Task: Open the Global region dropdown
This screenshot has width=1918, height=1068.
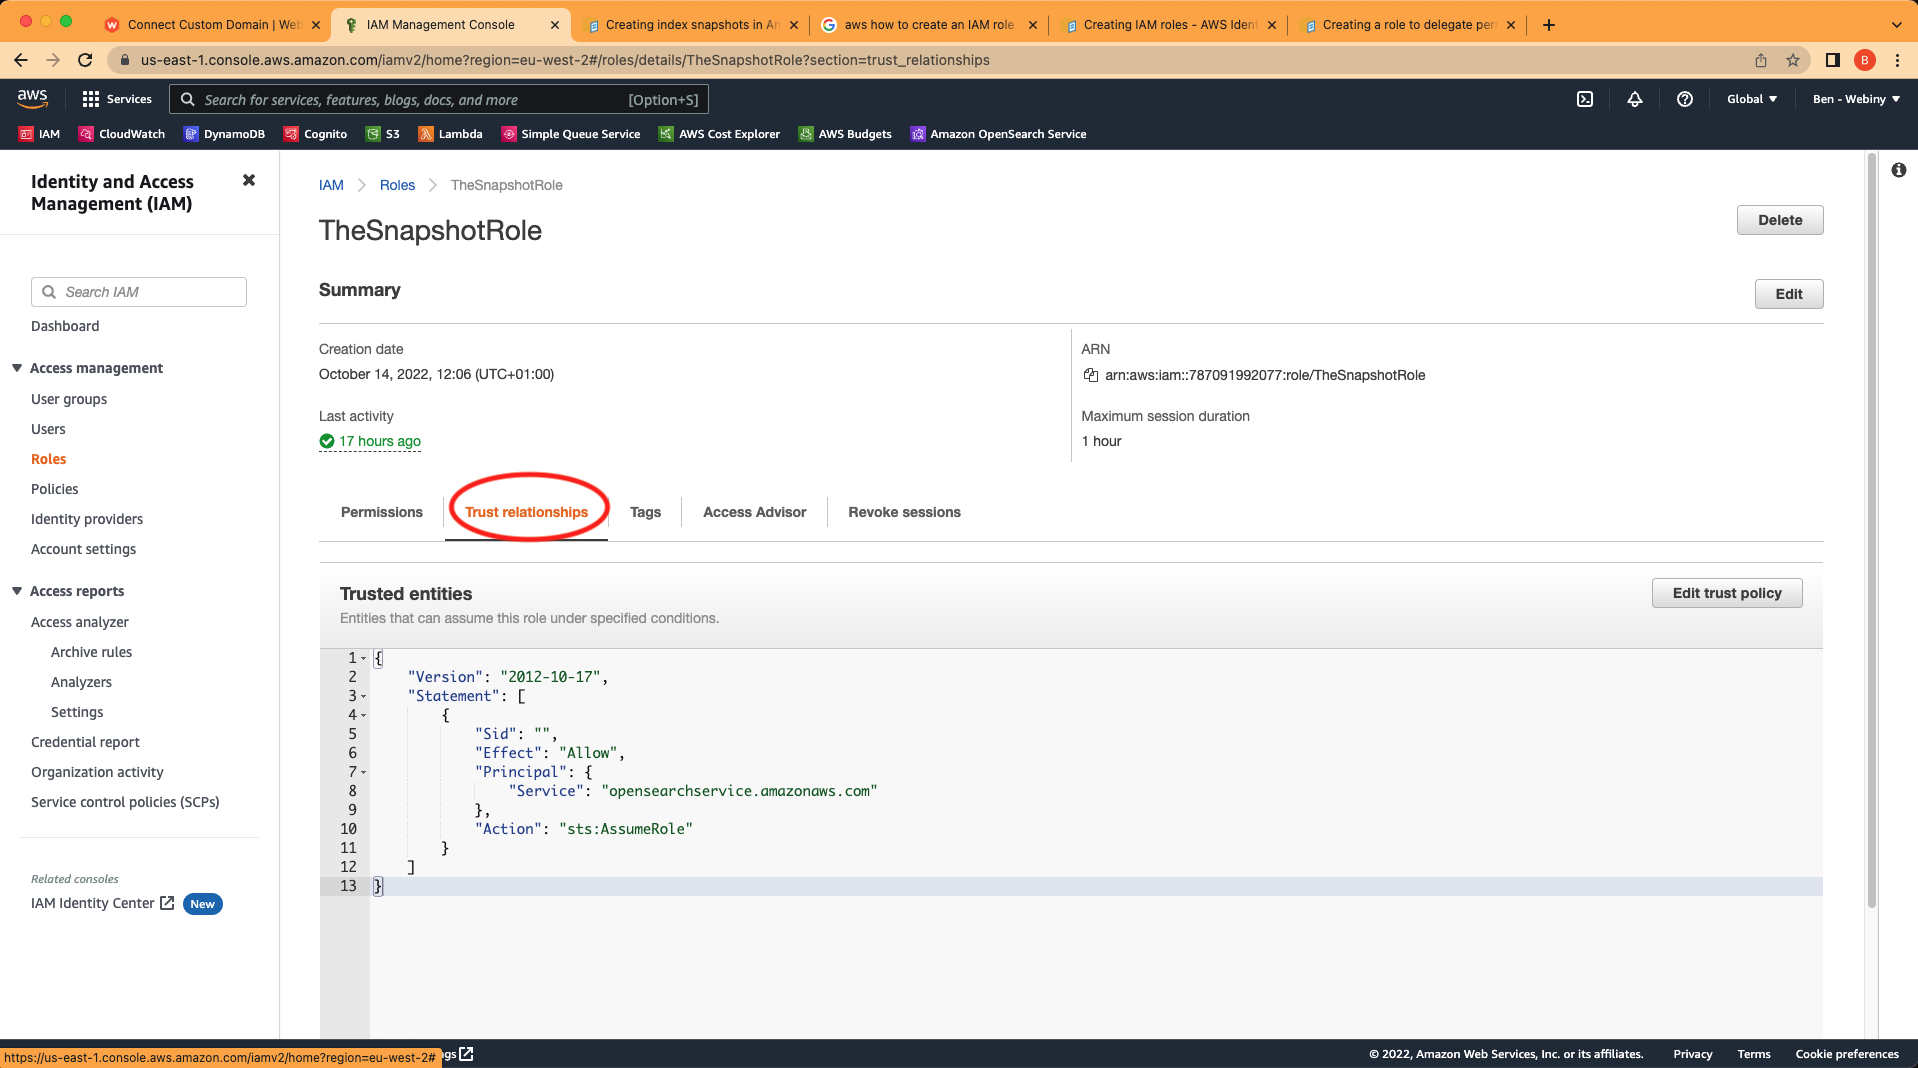Action: [1751, 99]
